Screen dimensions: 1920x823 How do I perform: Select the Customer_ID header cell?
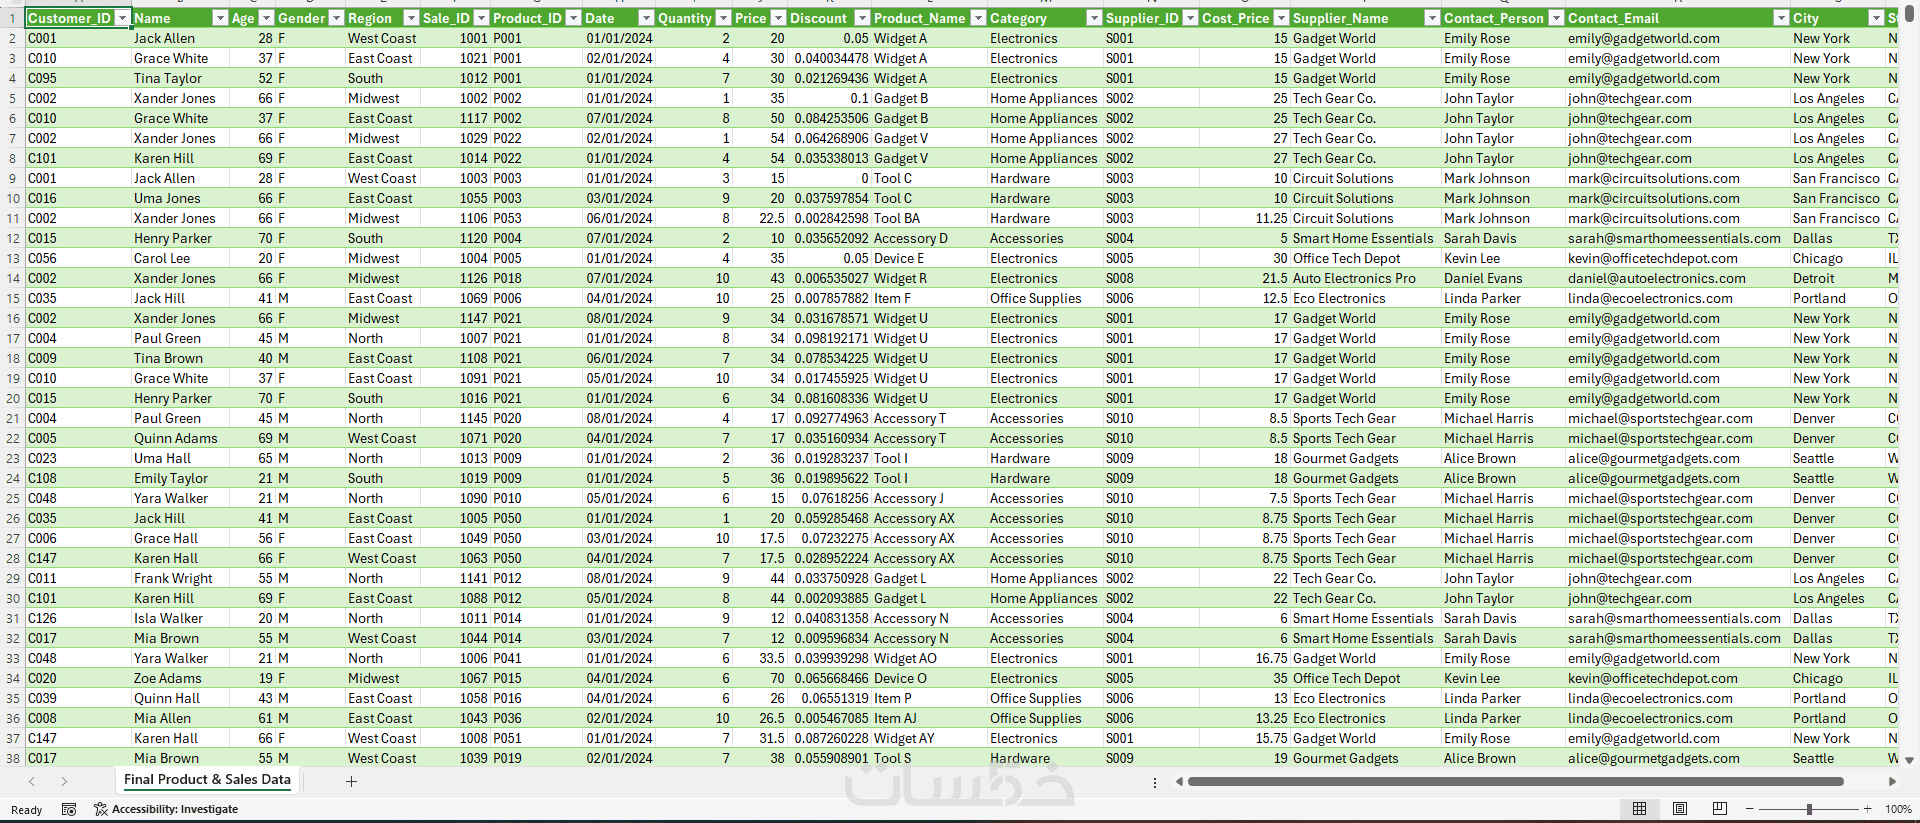tap(78, 18)
